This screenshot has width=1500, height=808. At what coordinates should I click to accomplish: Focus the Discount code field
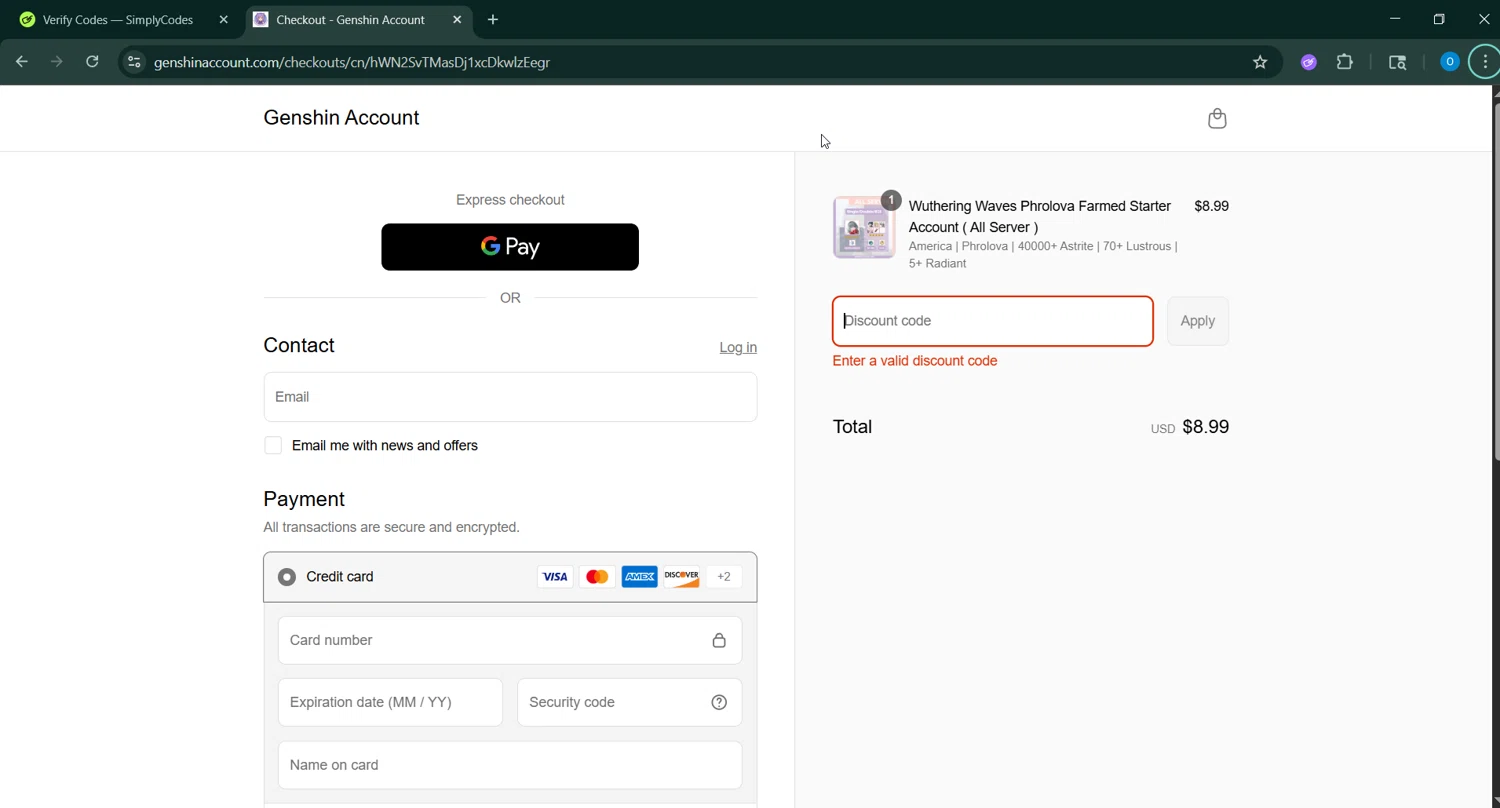pyautogui.click(x=993, y=321)
